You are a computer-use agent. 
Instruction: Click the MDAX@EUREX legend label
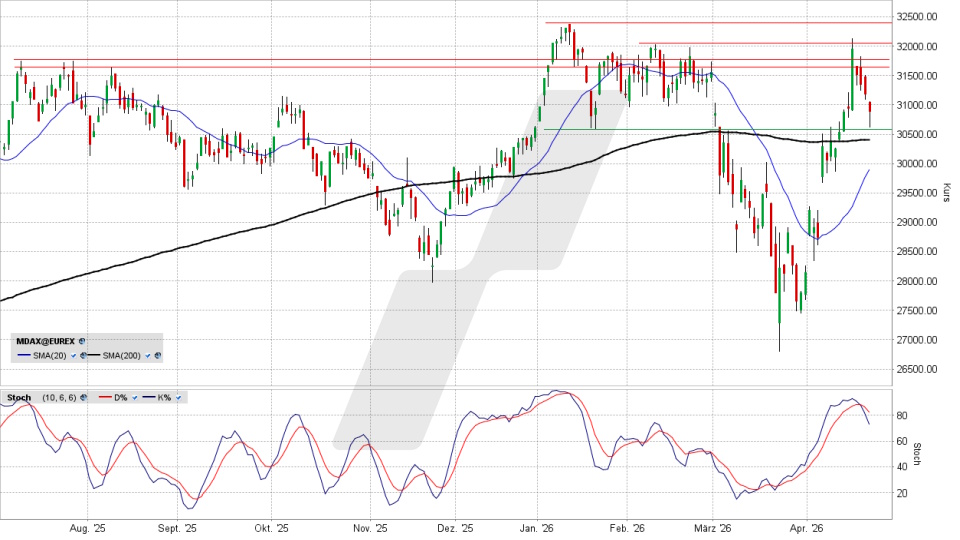pyautogui.click(x=46, y=341)
